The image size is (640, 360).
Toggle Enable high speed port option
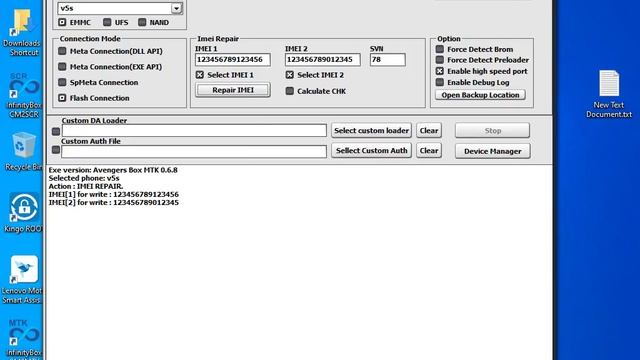click(440, 71)
